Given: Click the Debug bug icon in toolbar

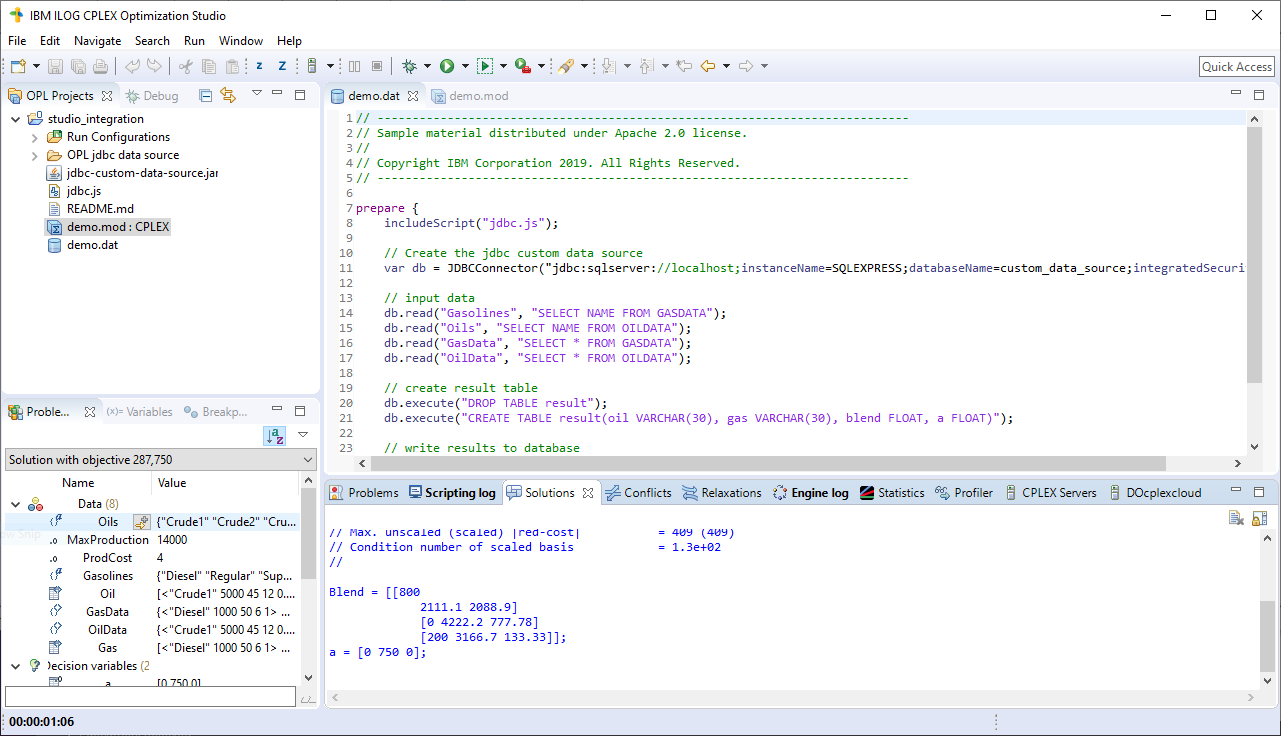Looking at the screenshot, I should pyautogui.click(x=409, y=66).
